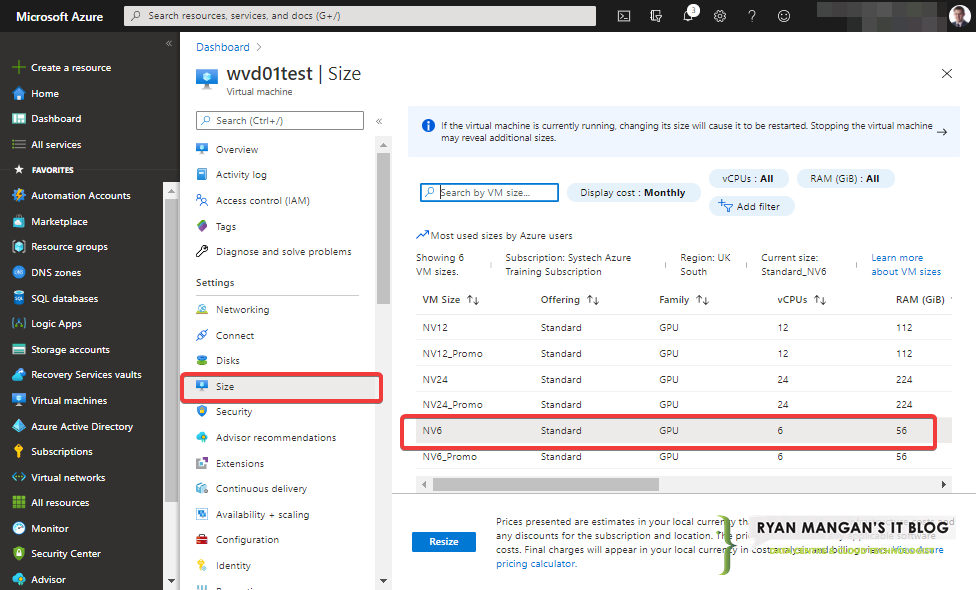Click the All resources grid icon
Image resolution: width=976 pixels, height=590 pixels.
(19, 502)
